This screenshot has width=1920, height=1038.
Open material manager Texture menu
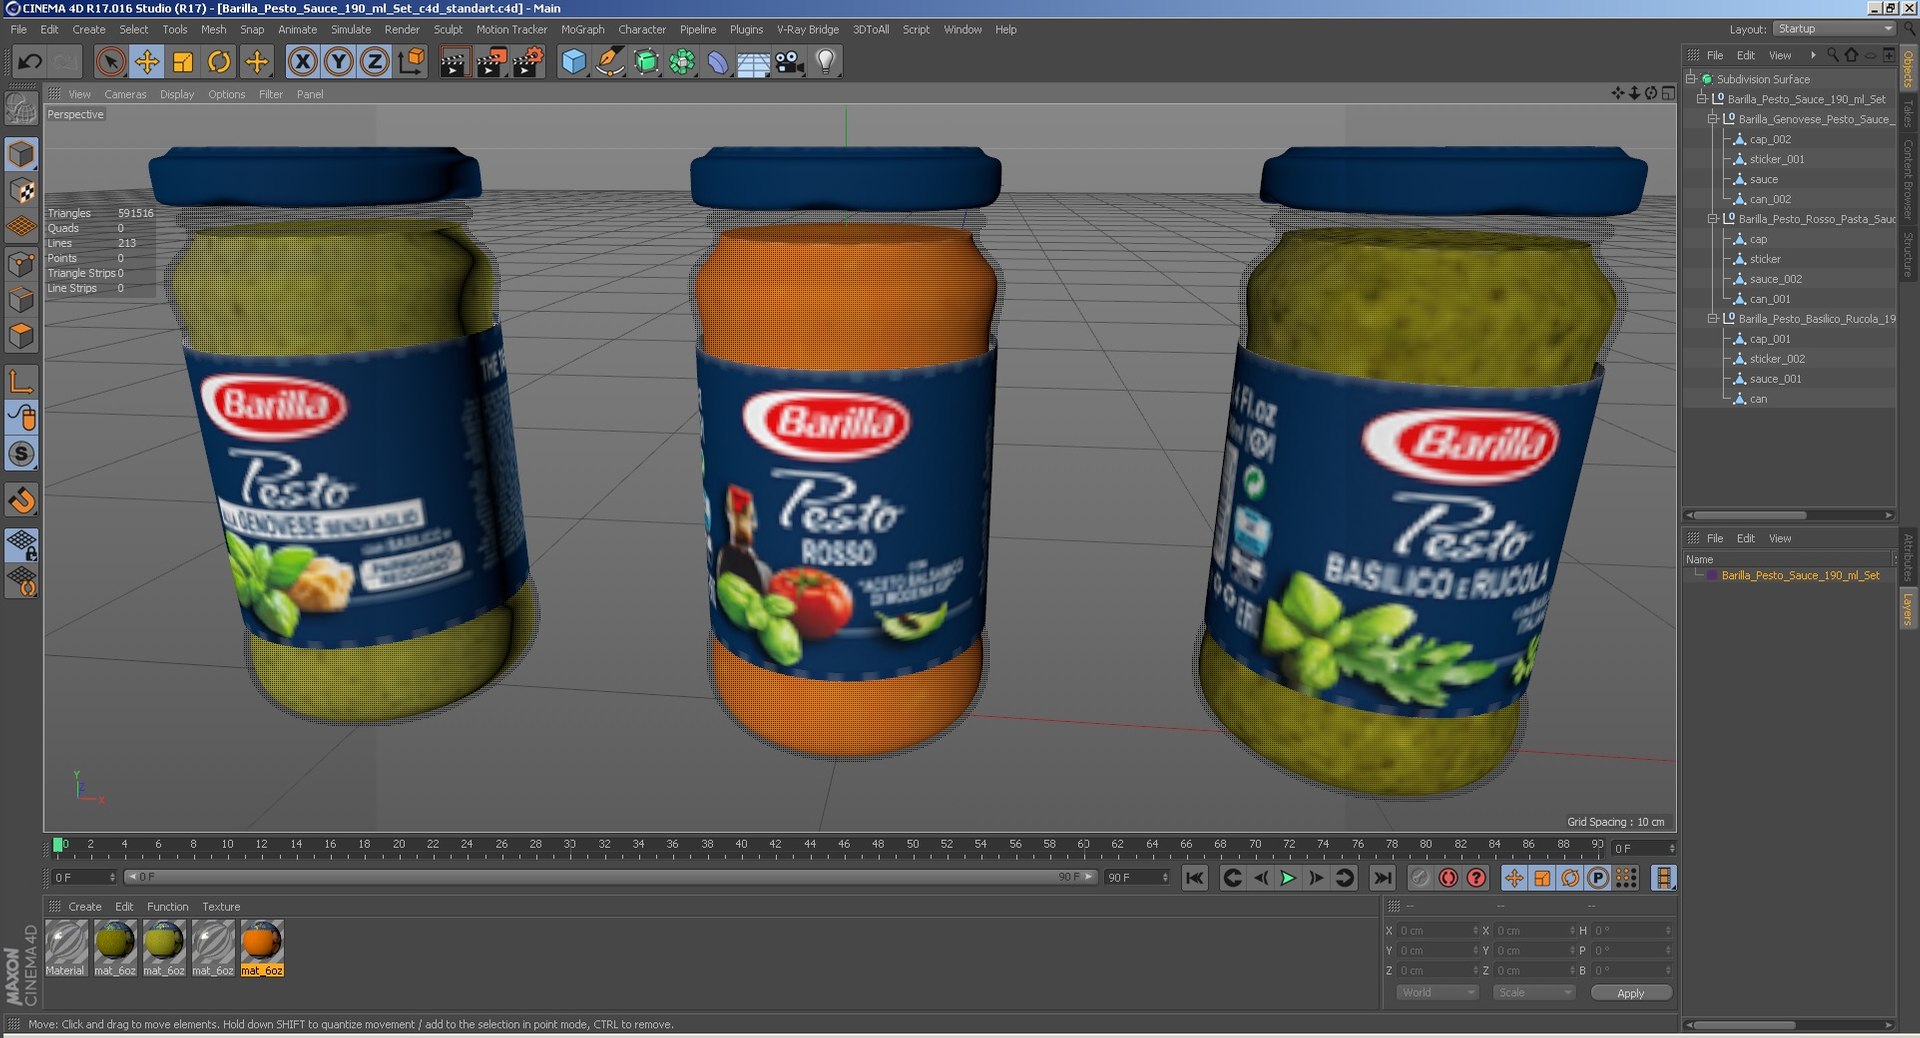point(221,907)
